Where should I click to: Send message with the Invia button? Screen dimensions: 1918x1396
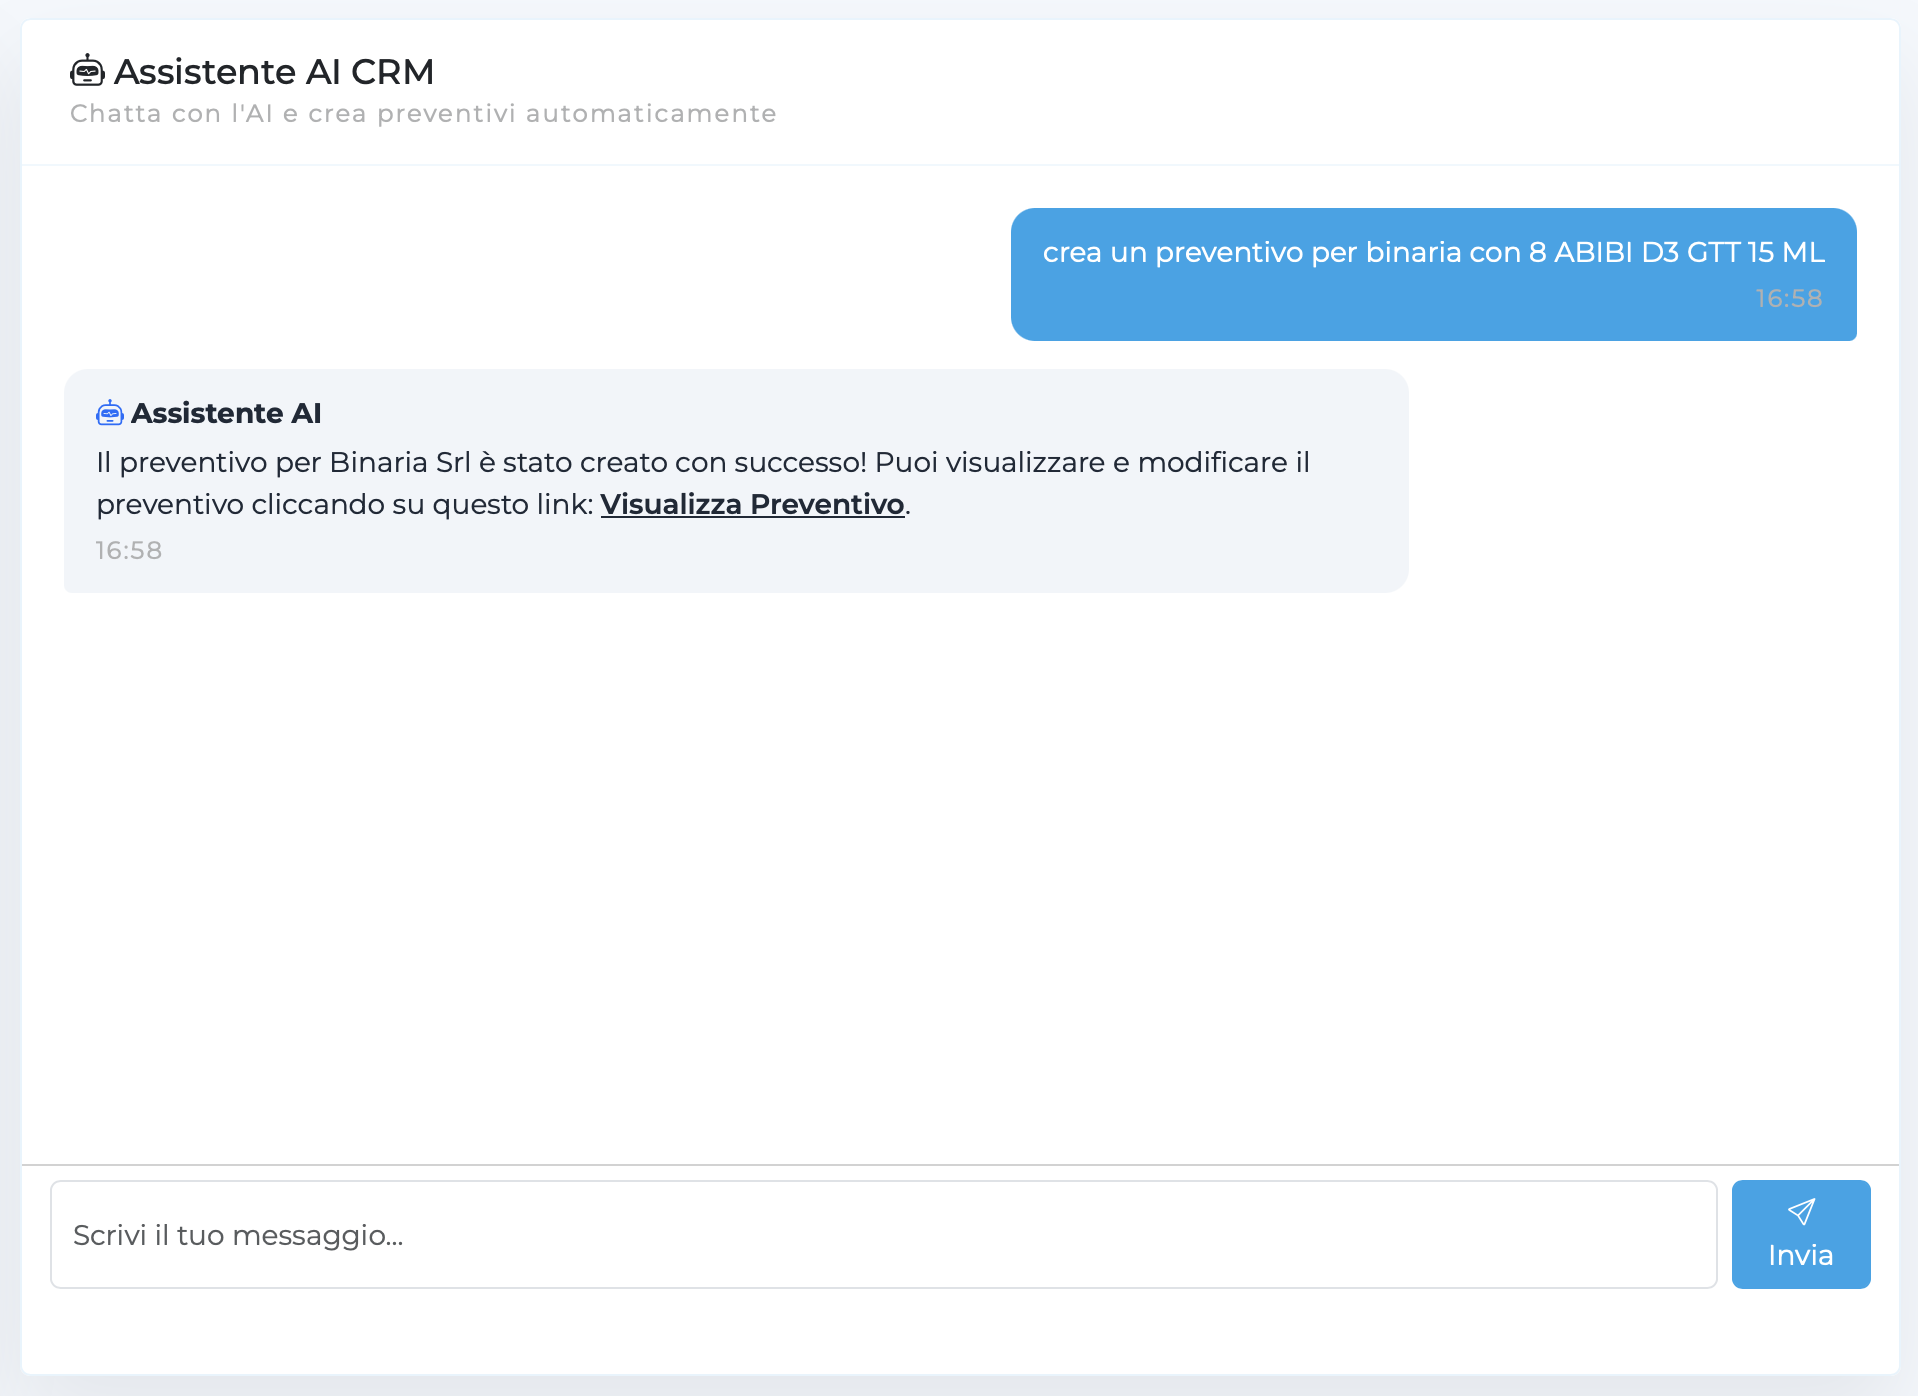coord(1801,1234)
